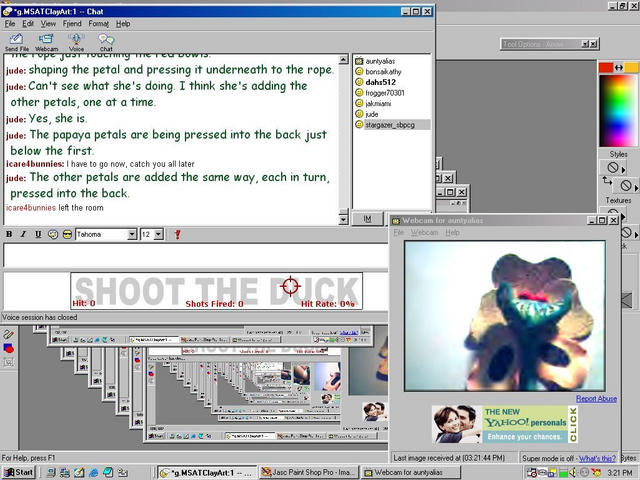Click the What's this? link
The image size is (640, 480).
pos(597,458)
